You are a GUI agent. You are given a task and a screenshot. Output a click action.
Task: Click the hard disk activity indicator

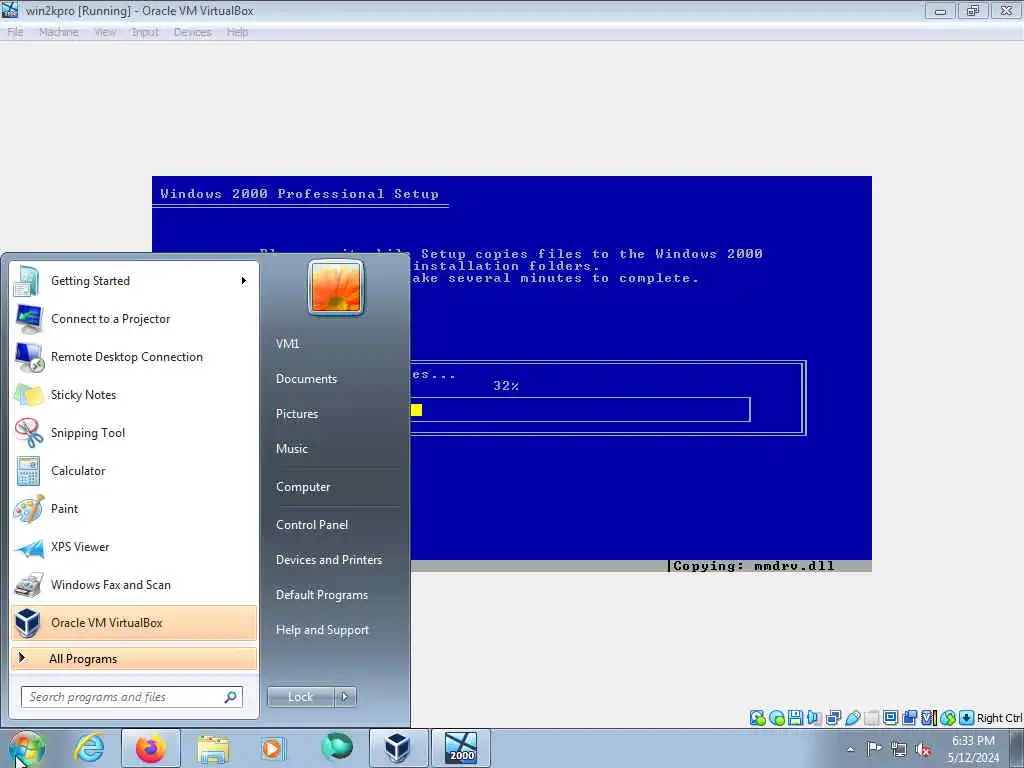[758, 718]
